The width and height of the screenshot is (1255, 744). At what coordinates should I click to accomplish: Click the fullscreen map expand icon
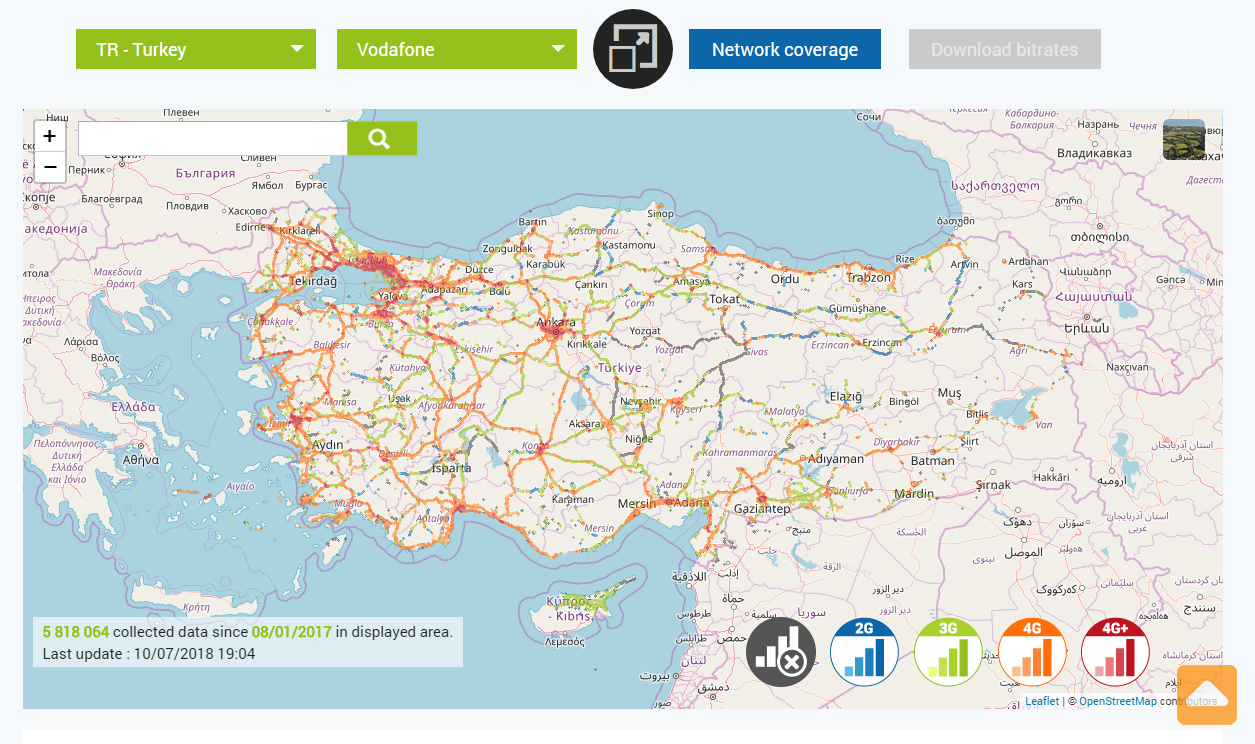pyautogui.click(x=633, y=49)
